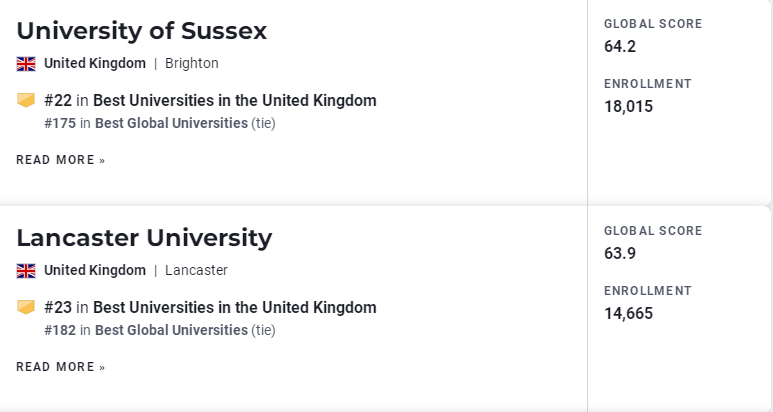Click the ranking badge icon next to #23

pos(26,307)
